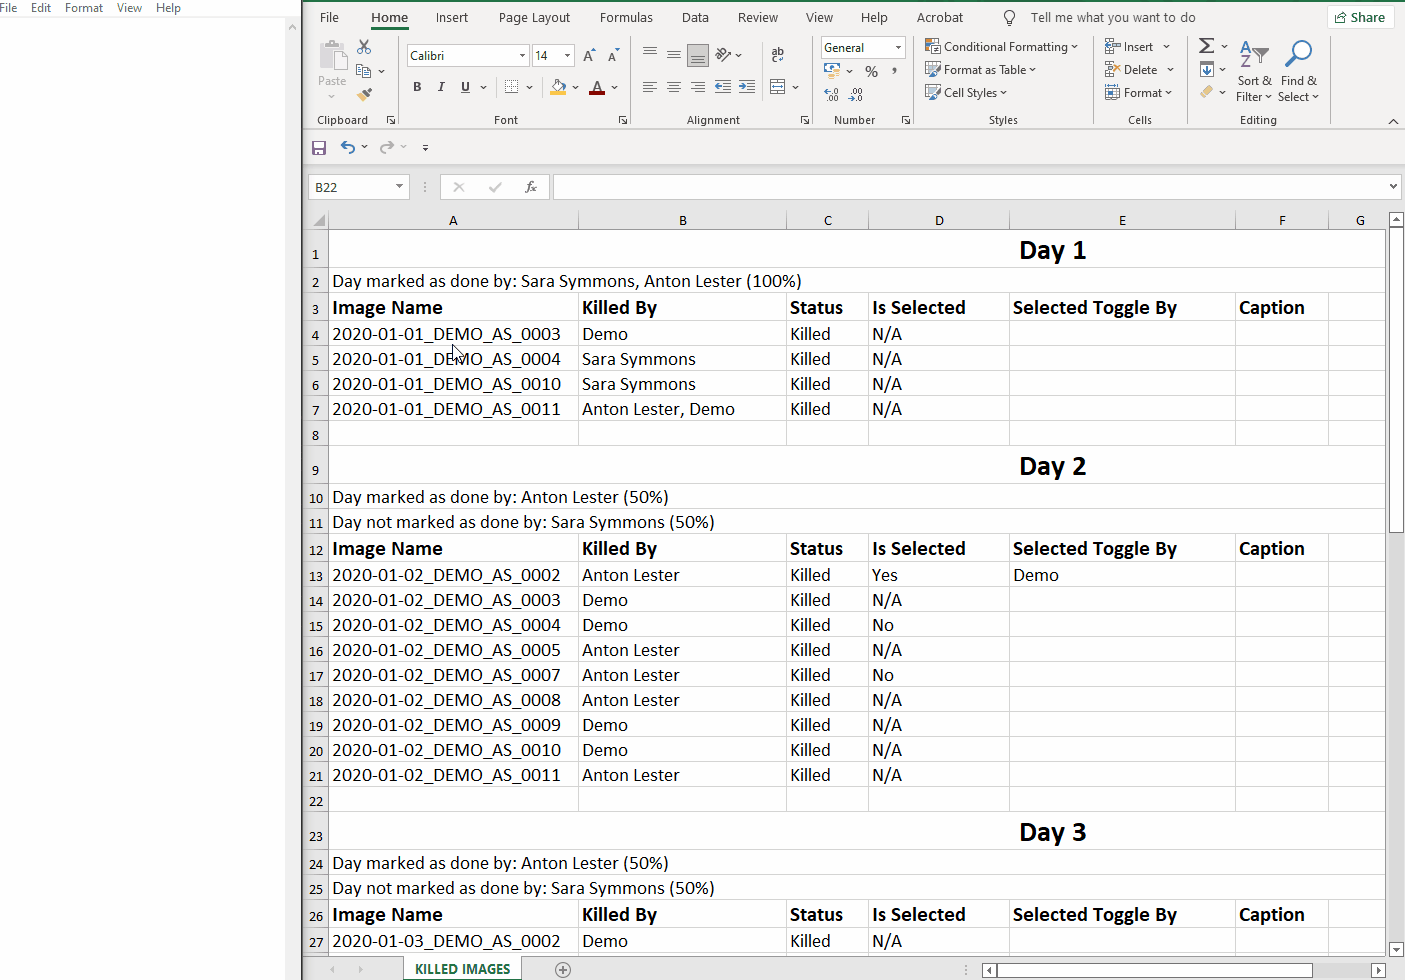
Task: Select the KILLED IMAGES sheet tab
Action: 462,969
